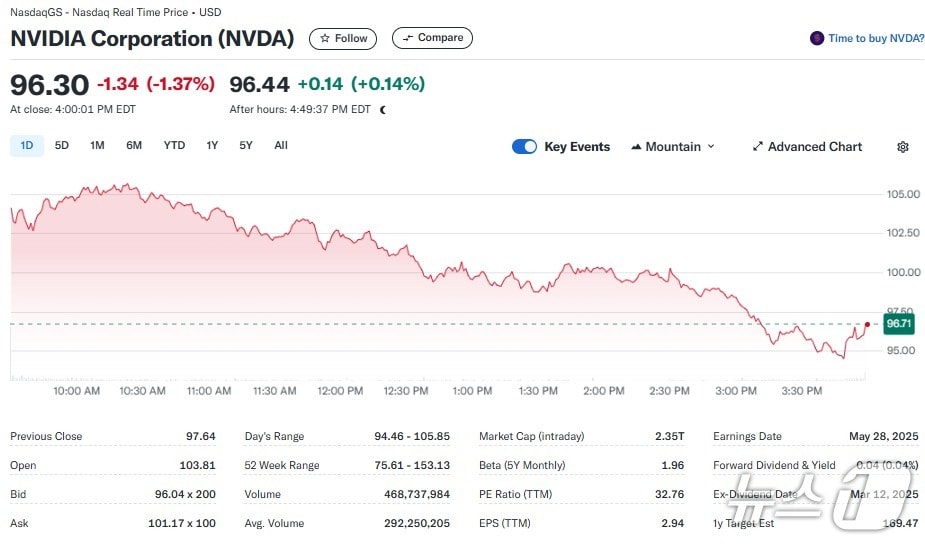This screenshot has width=925, height=544.
Task: Click the 96.71 price label on chart axis
Action: pos(899,324)
